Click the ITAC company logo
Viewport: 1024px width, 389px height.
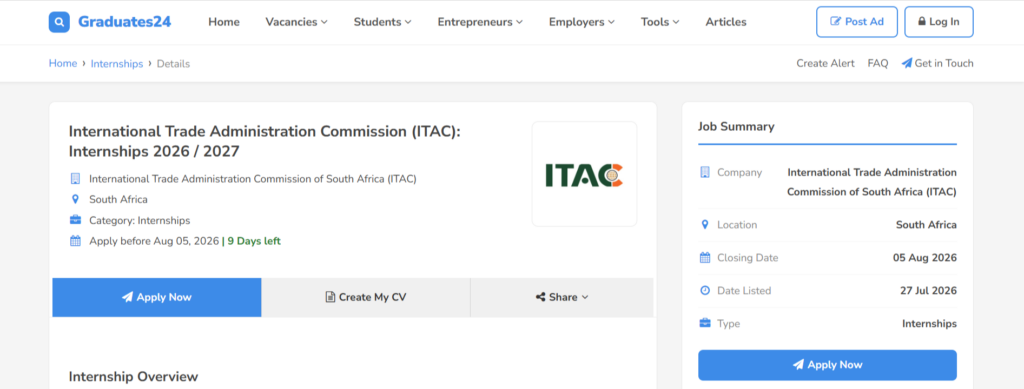[584, 174]
